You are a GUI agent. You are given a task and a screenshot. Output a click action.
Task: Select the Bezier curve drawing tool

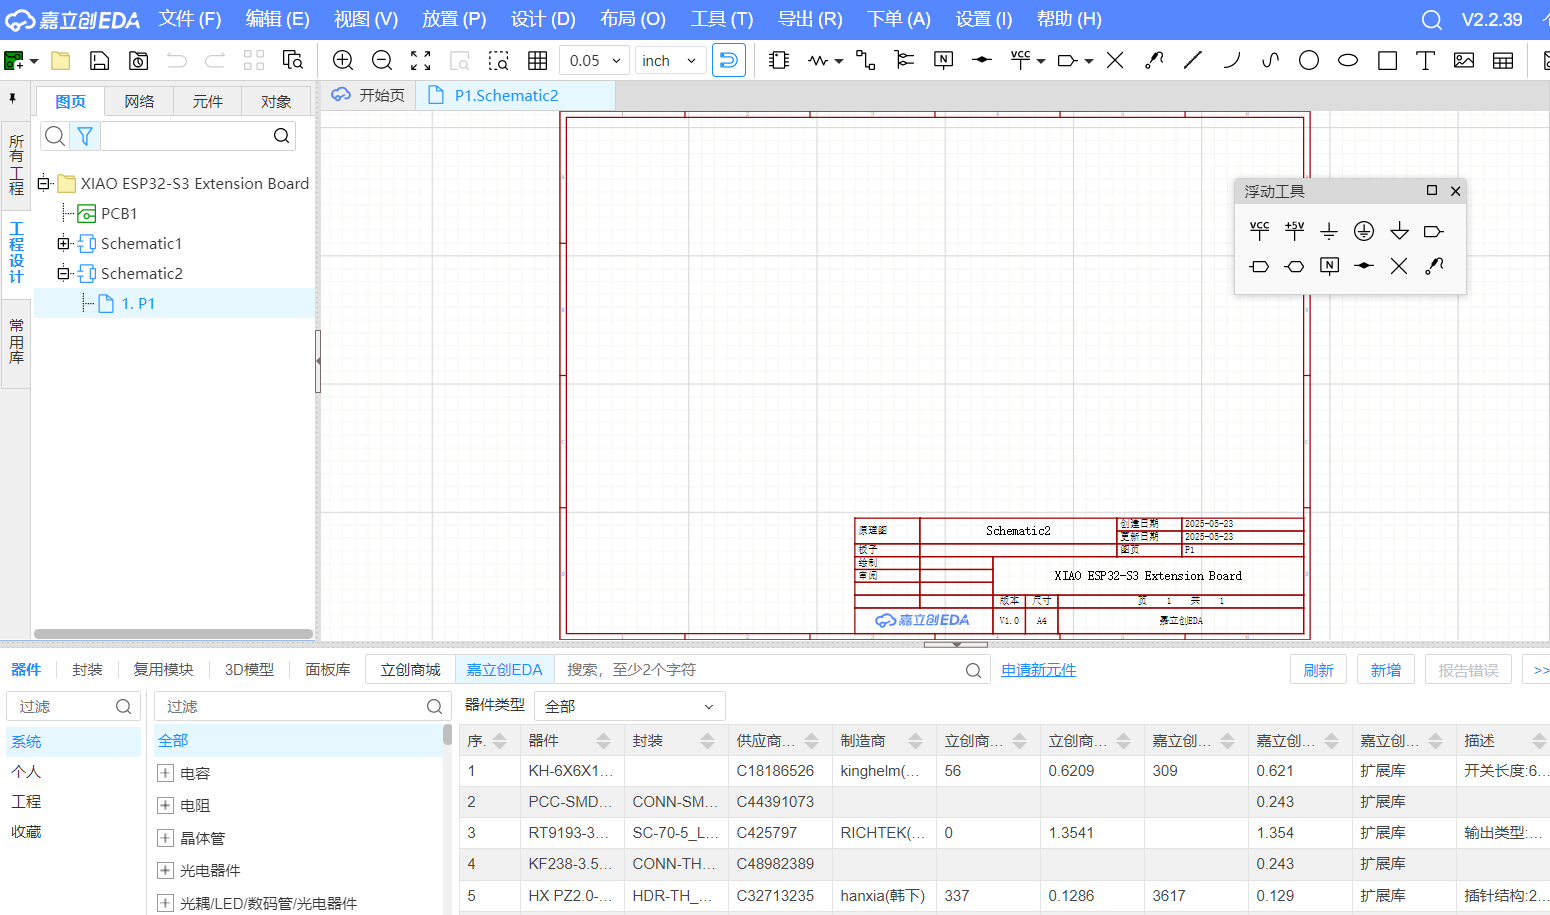pyautogui.click(x=1271, y=60)
